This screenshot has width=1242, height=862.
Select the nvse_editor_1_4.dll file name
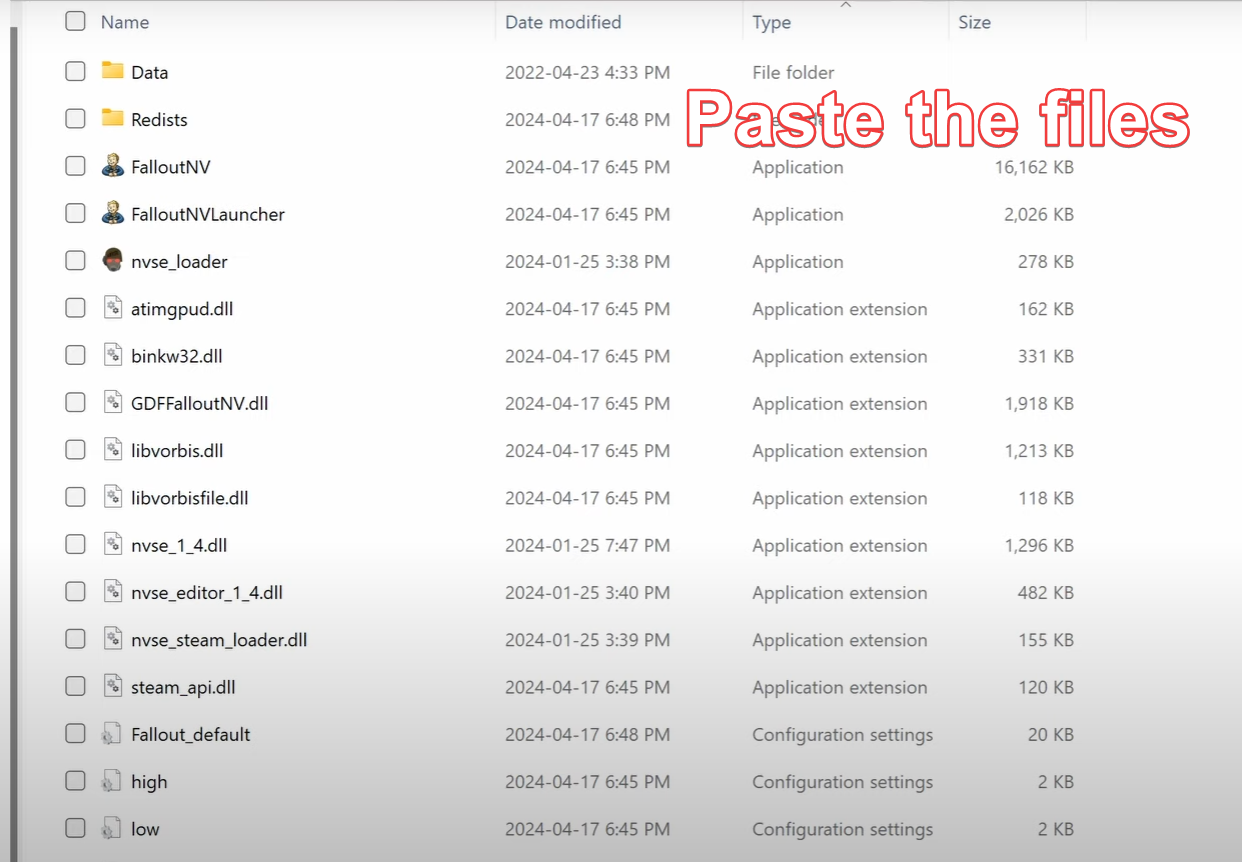[207, 593]
